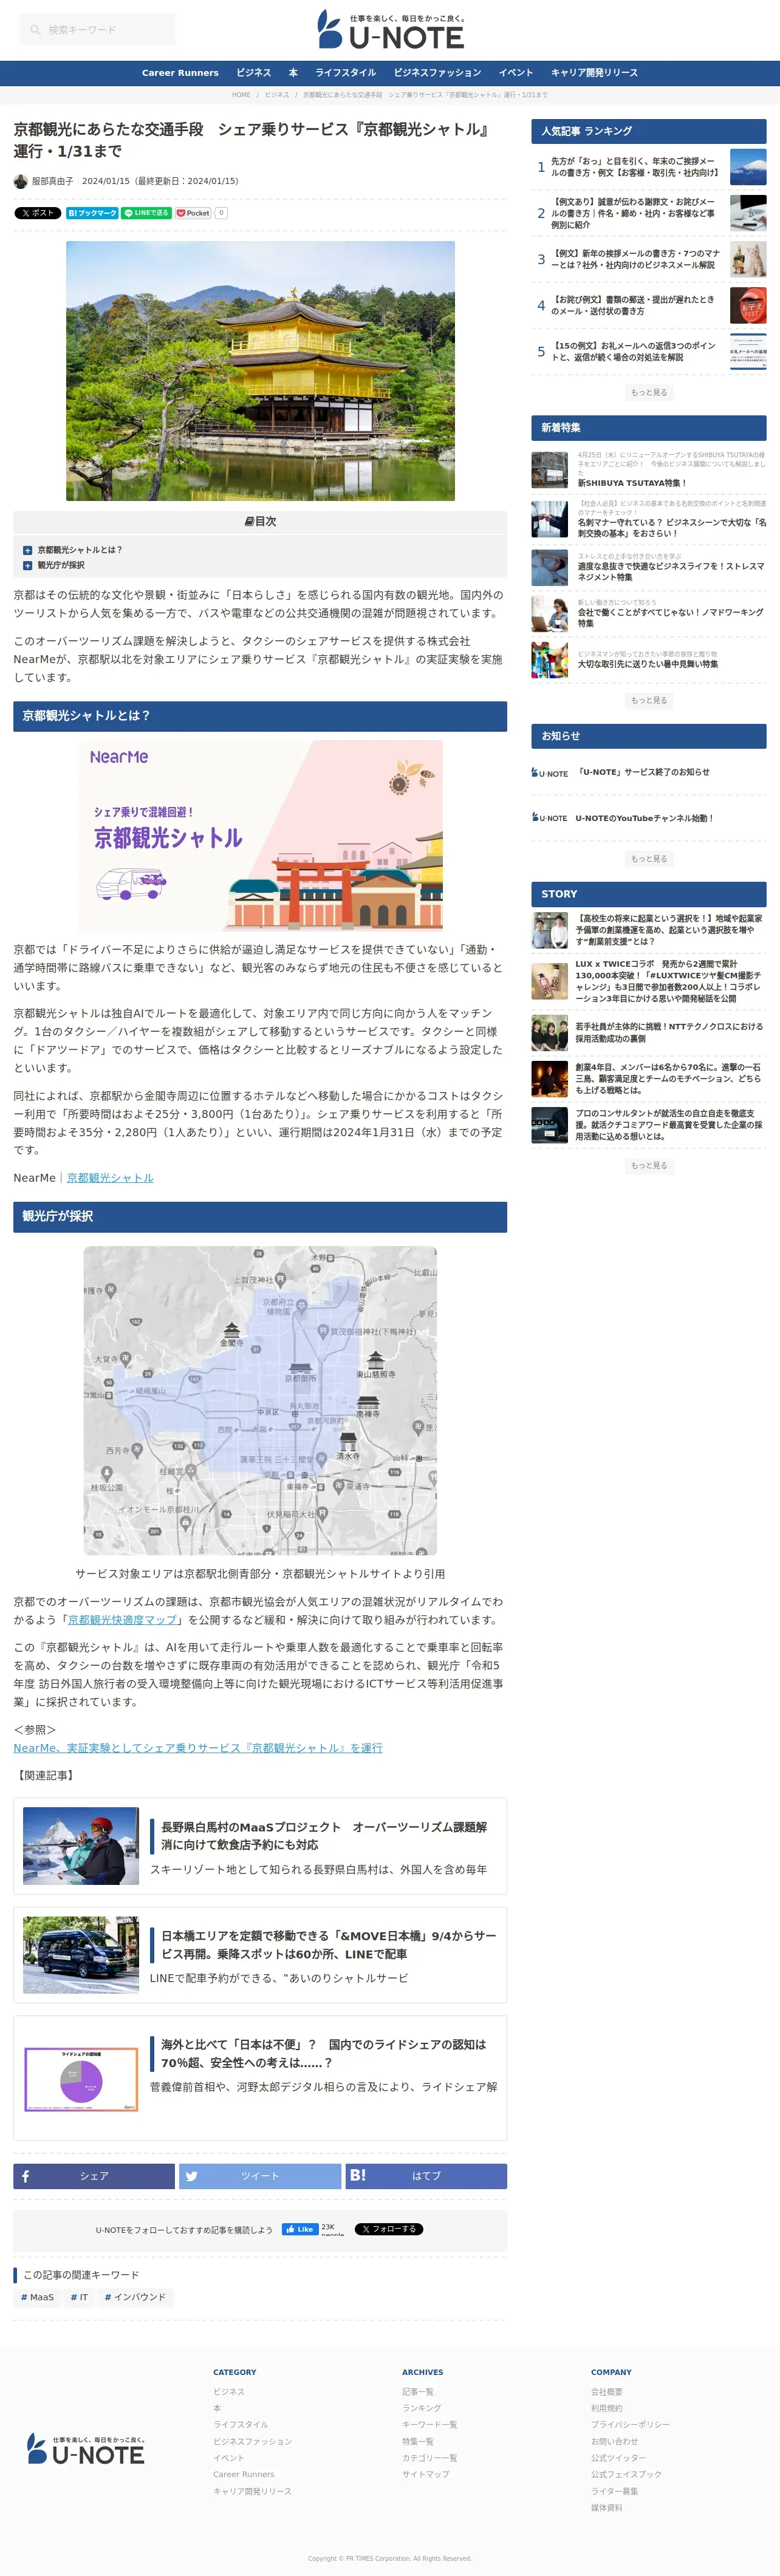Click HOME in the breadcrumb
The height and width of the screenshot is (2576, 780).
(x=241, y=95)
